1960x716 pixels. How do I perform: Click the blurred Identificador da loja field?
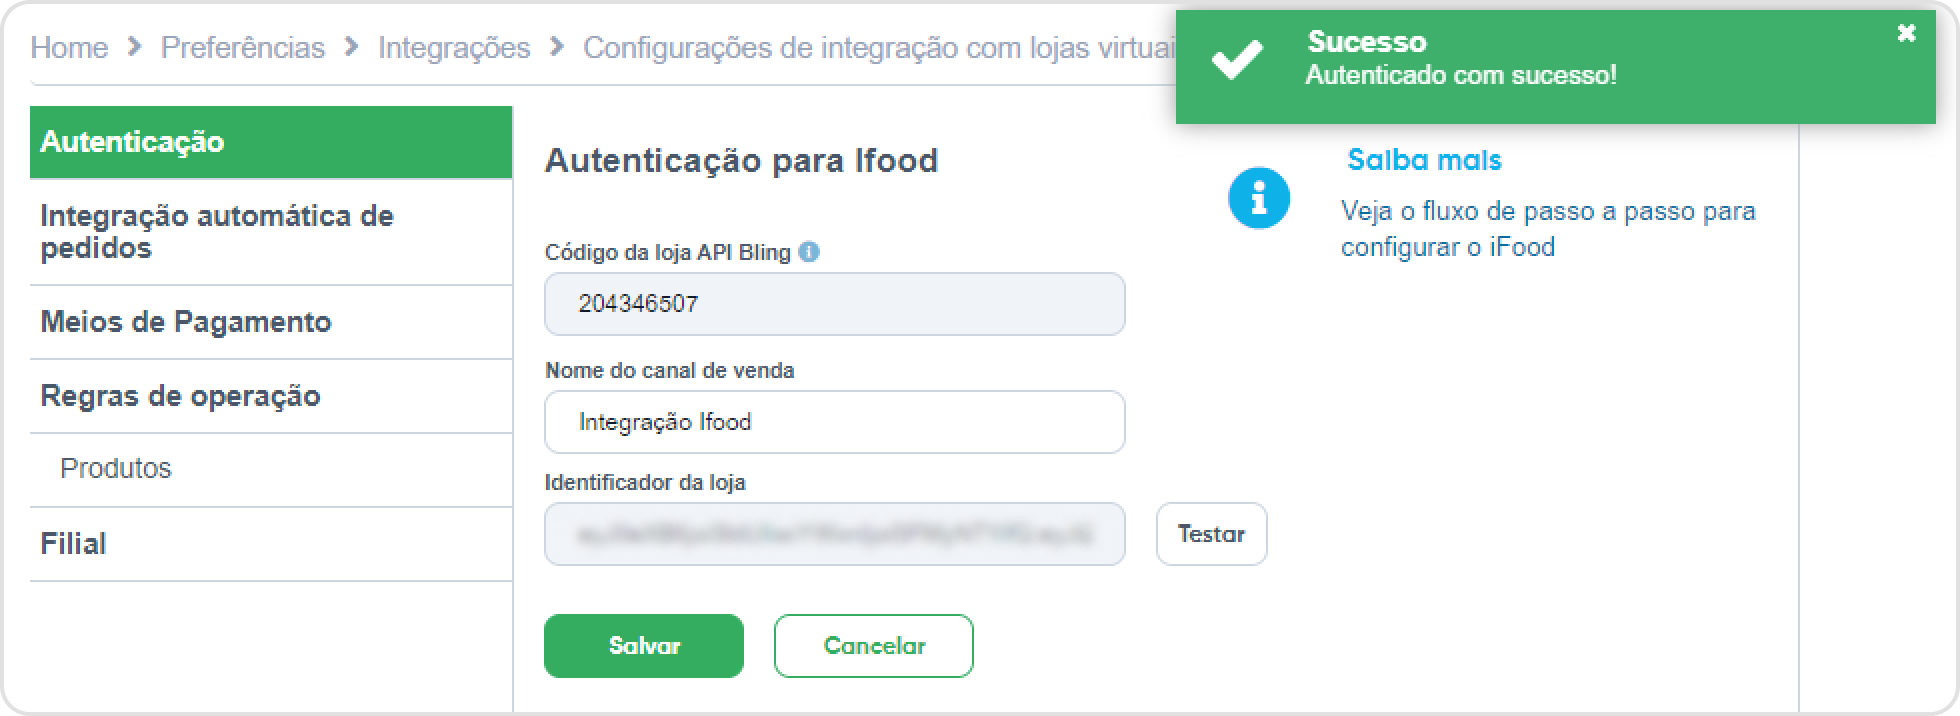coord(835,534)
